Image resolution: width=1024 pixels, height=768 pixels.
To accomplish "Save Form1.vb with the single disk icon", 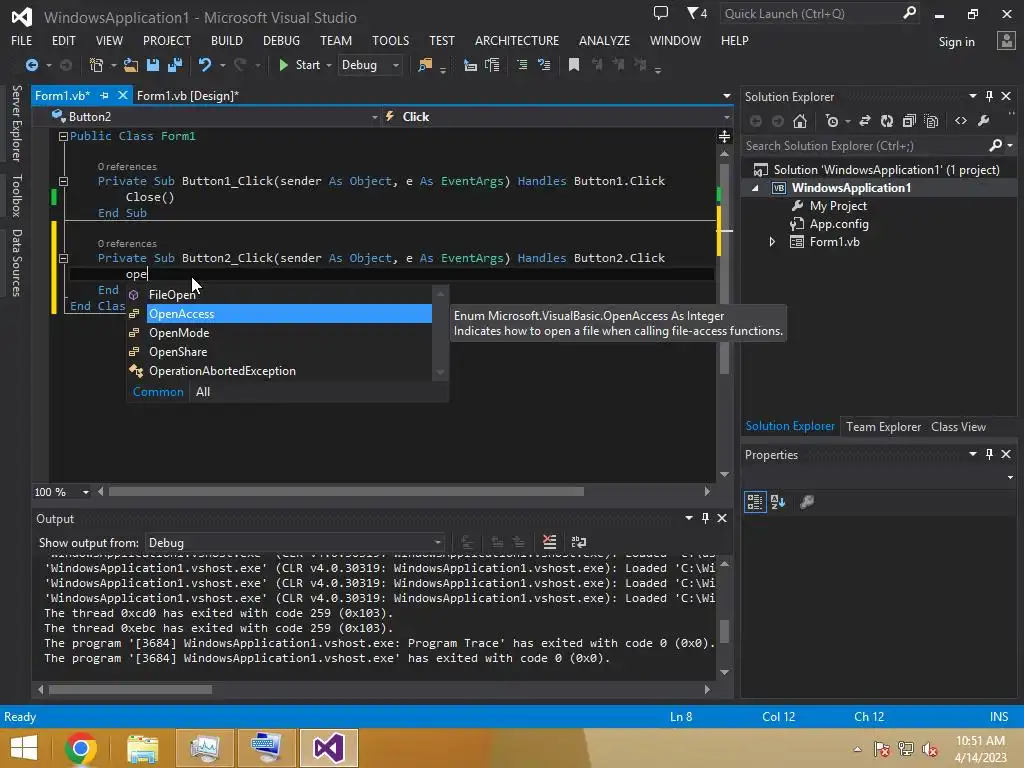I will (x=153, y=65).
